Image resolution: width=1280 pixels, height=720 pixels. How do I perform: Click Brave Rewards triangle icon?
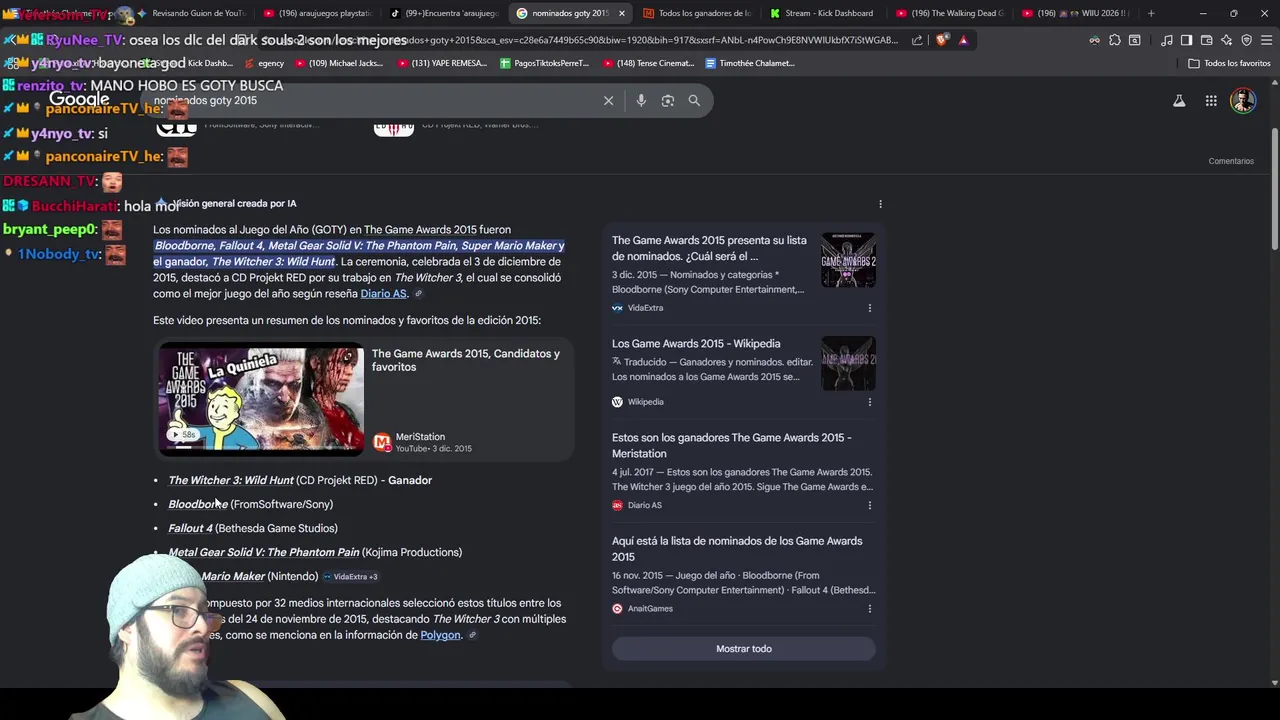pyautogui.click(x=963, y=40)
